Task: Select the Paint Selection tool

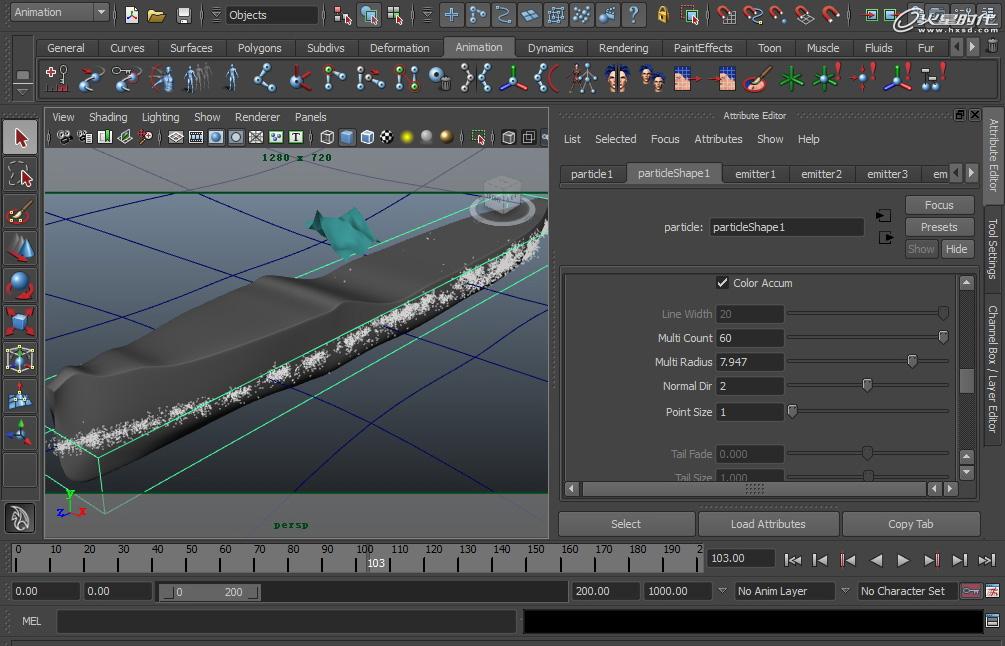Action: 19,212
